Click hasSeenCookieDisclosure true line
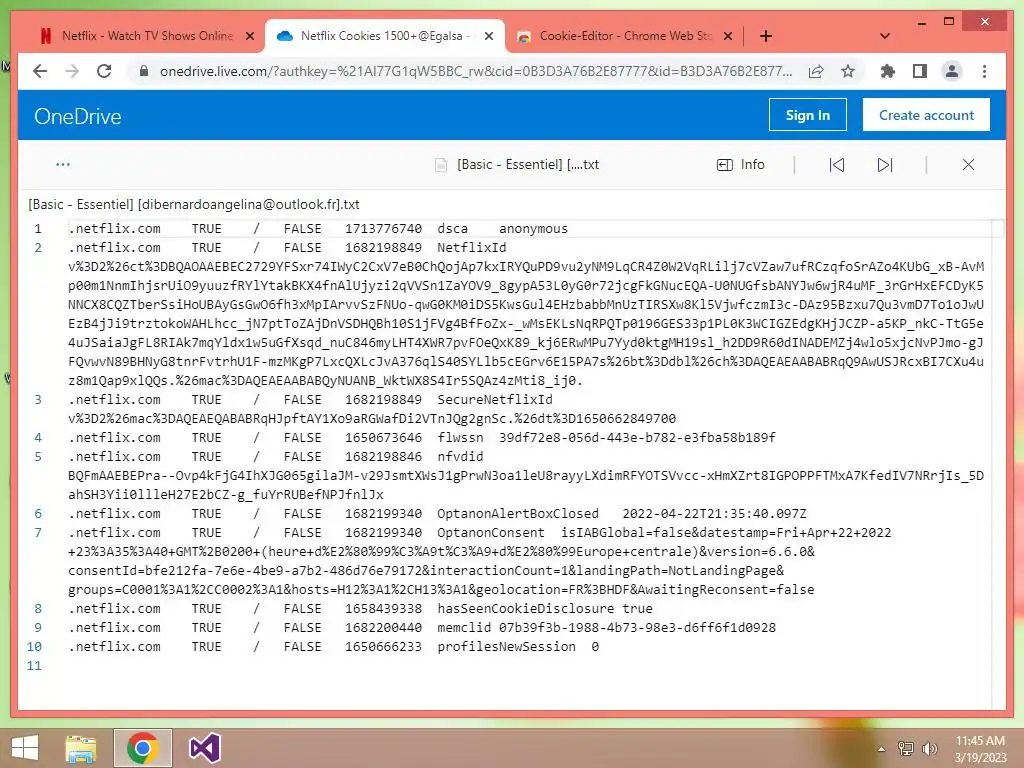The width and height of the screenshot is (1024, 768). click(360, 608)
